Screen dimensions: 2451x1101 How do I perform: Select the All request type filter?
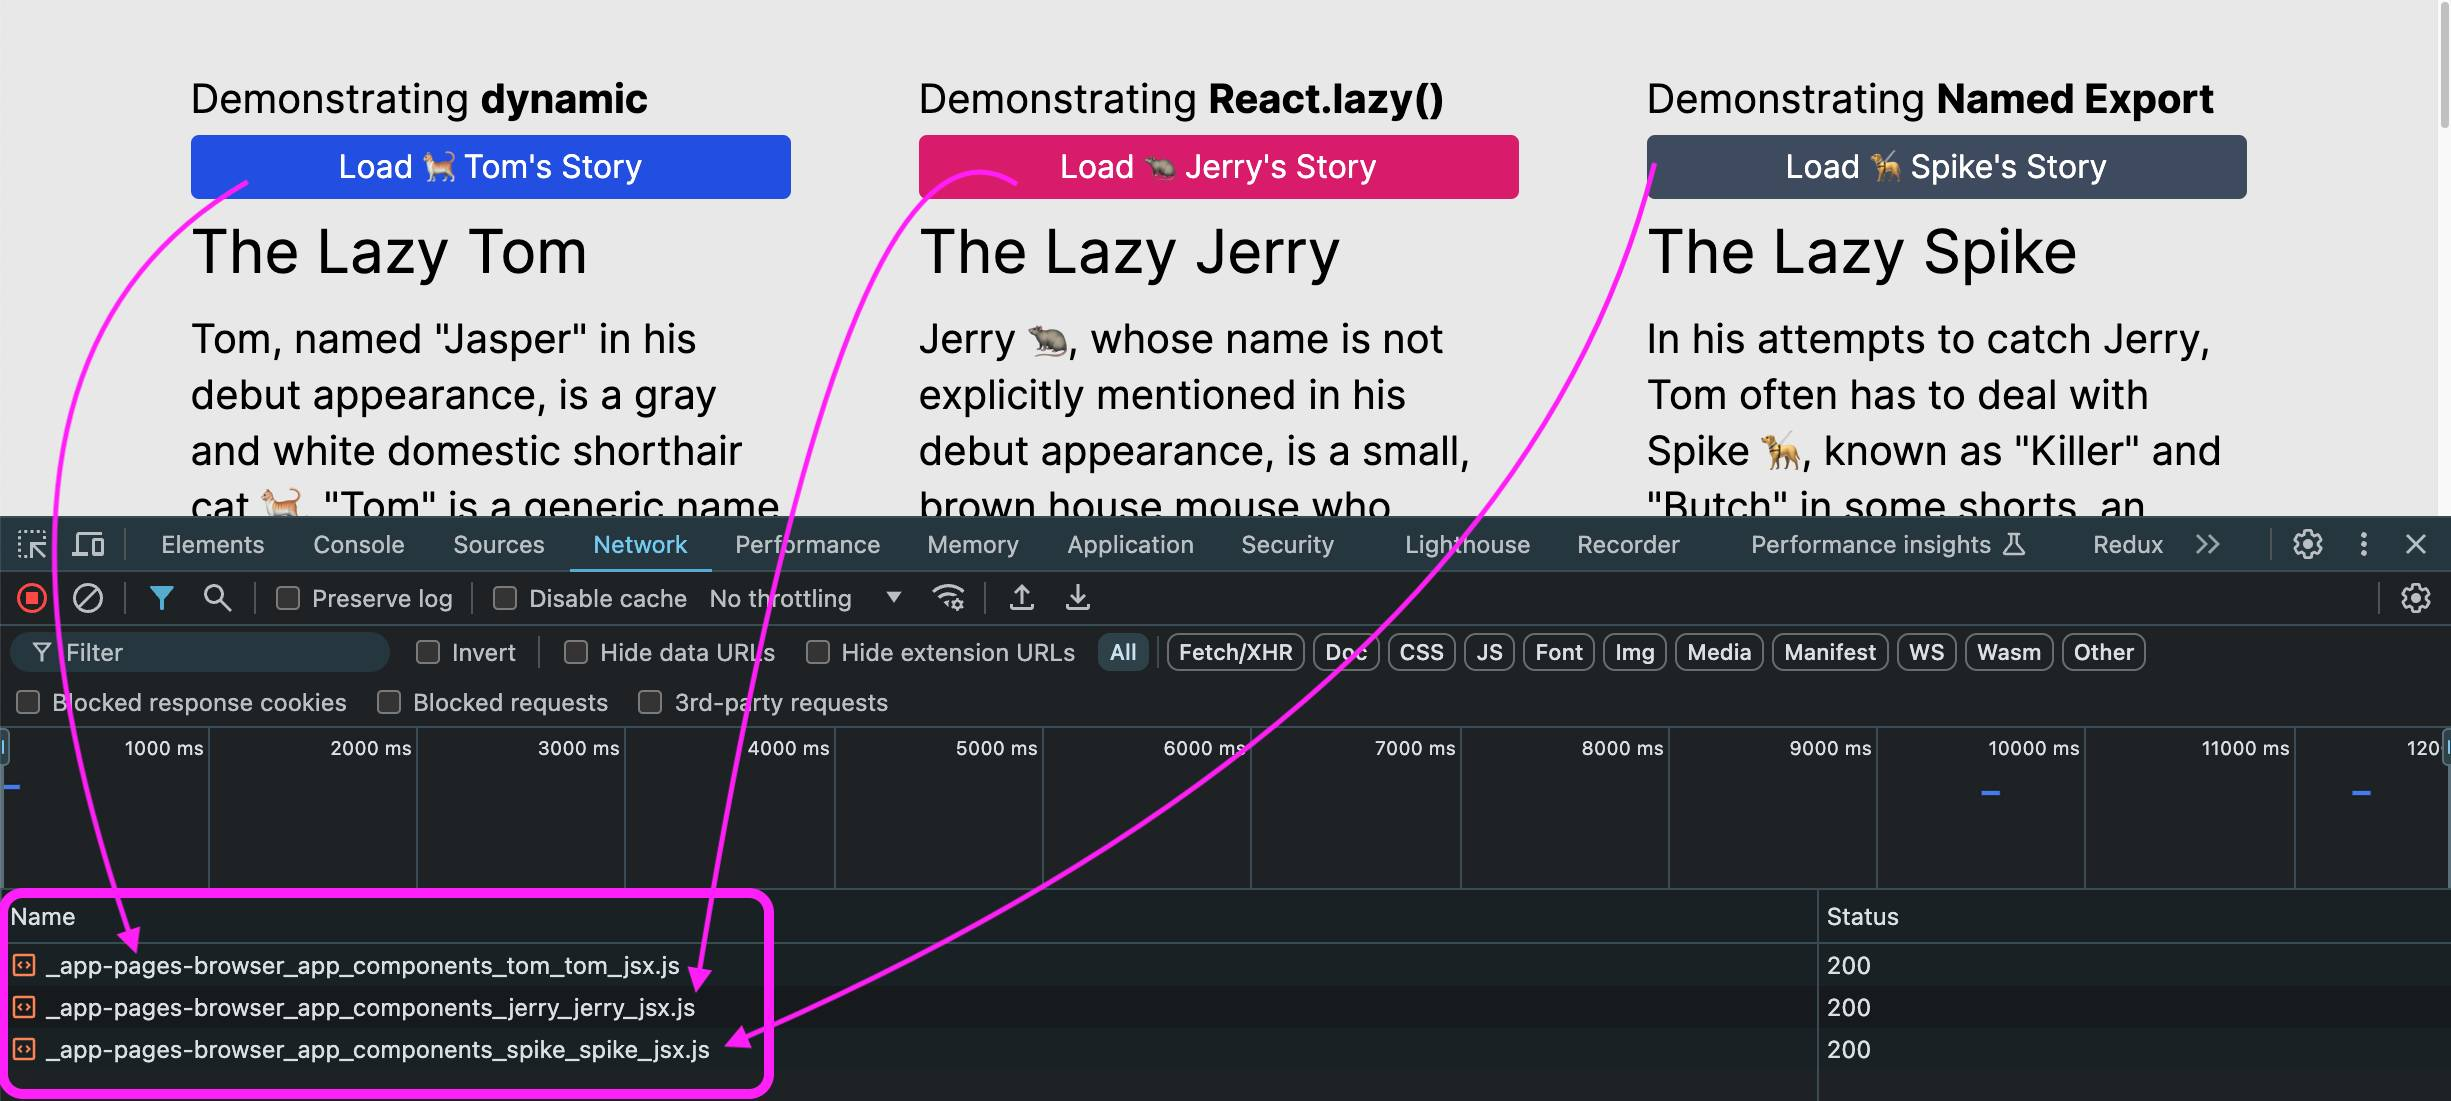coord(1123,653)
